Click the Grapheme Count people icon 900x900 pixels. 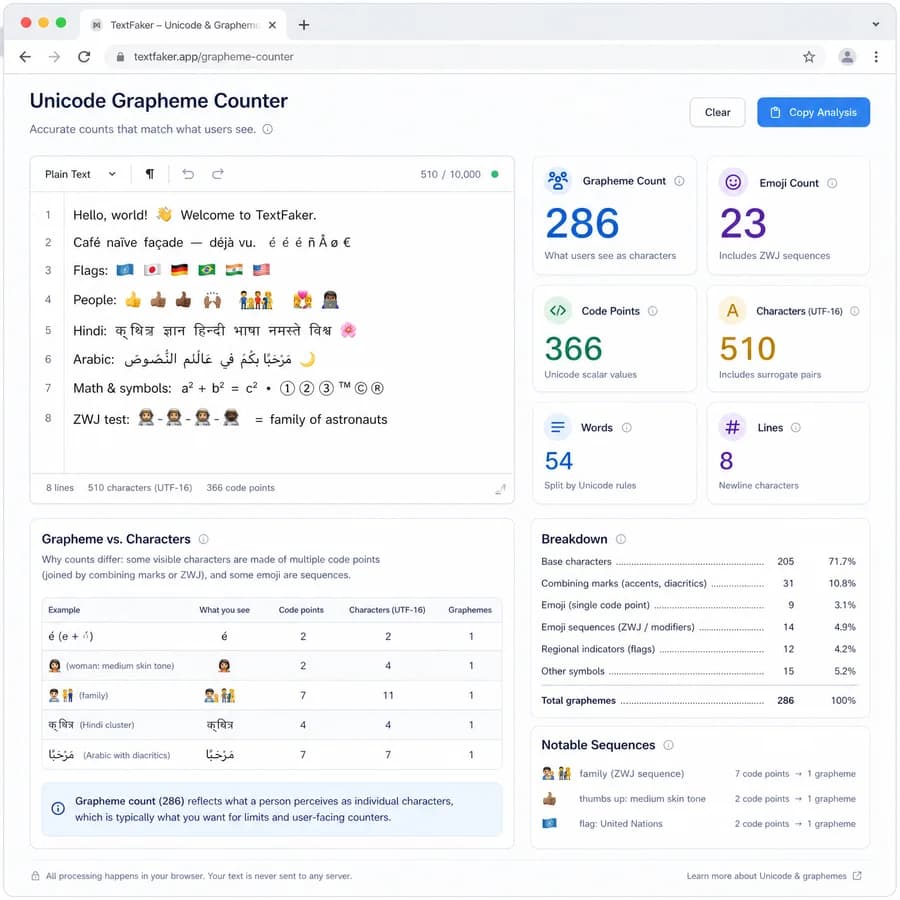[557, 181]
